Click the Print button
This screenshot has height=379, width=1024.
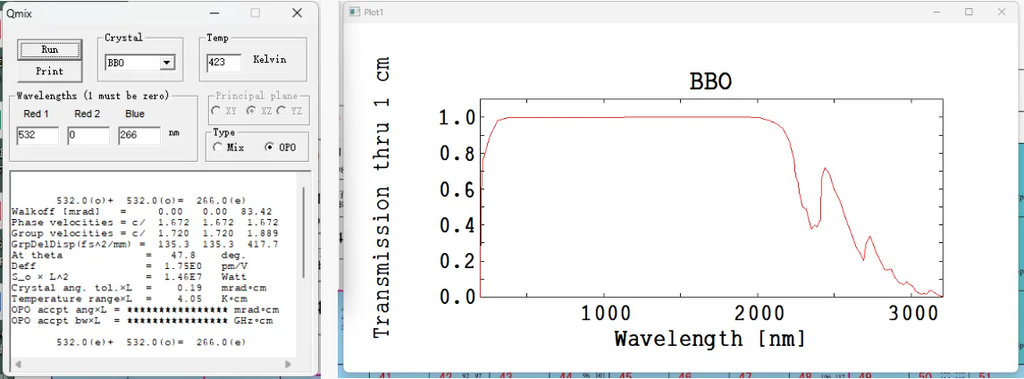pyautogui.click(x=50, y=71)
